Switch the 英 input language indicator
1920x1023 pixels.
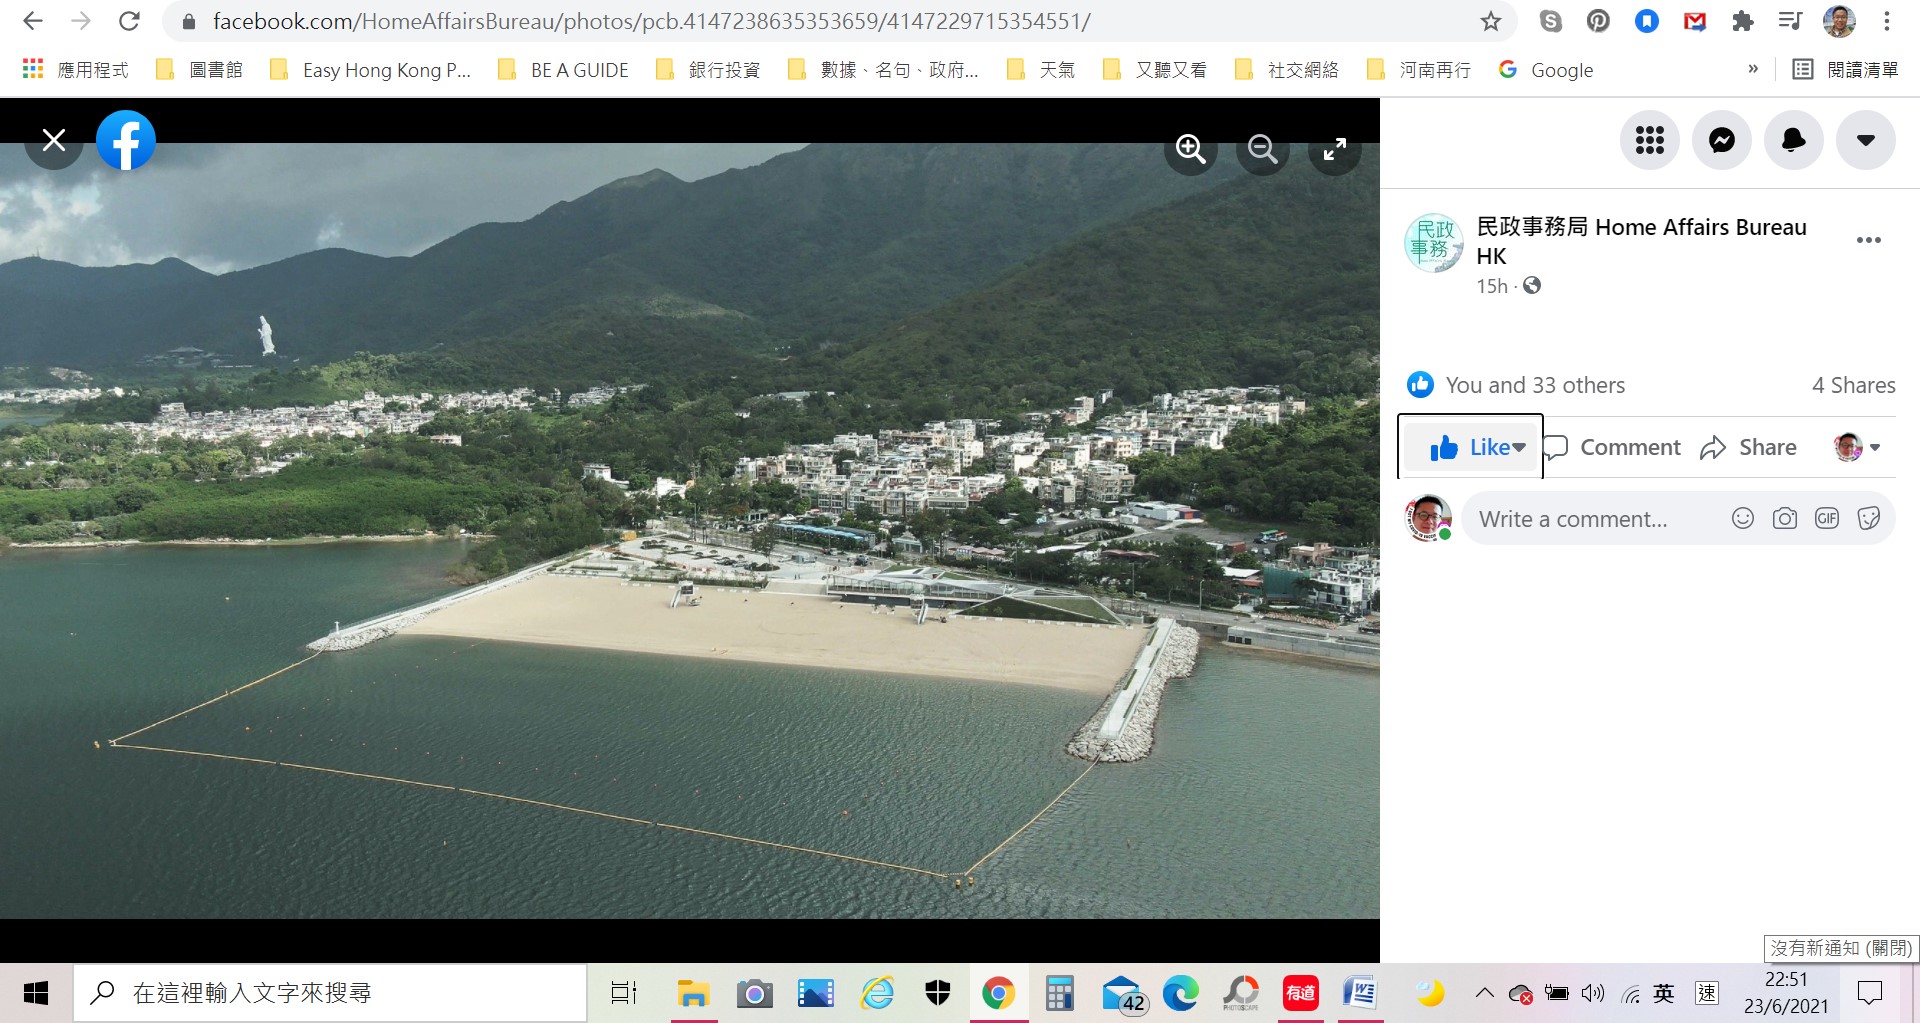pyautogui.click(x=1664, y=993)
